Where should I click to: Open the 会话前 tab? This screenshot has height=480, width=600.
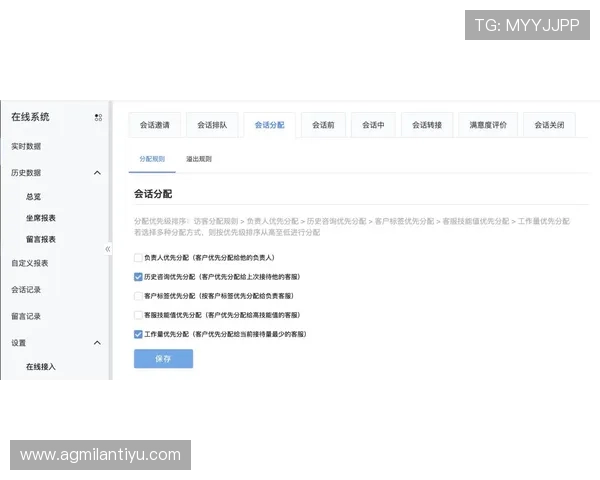(323, 125)
